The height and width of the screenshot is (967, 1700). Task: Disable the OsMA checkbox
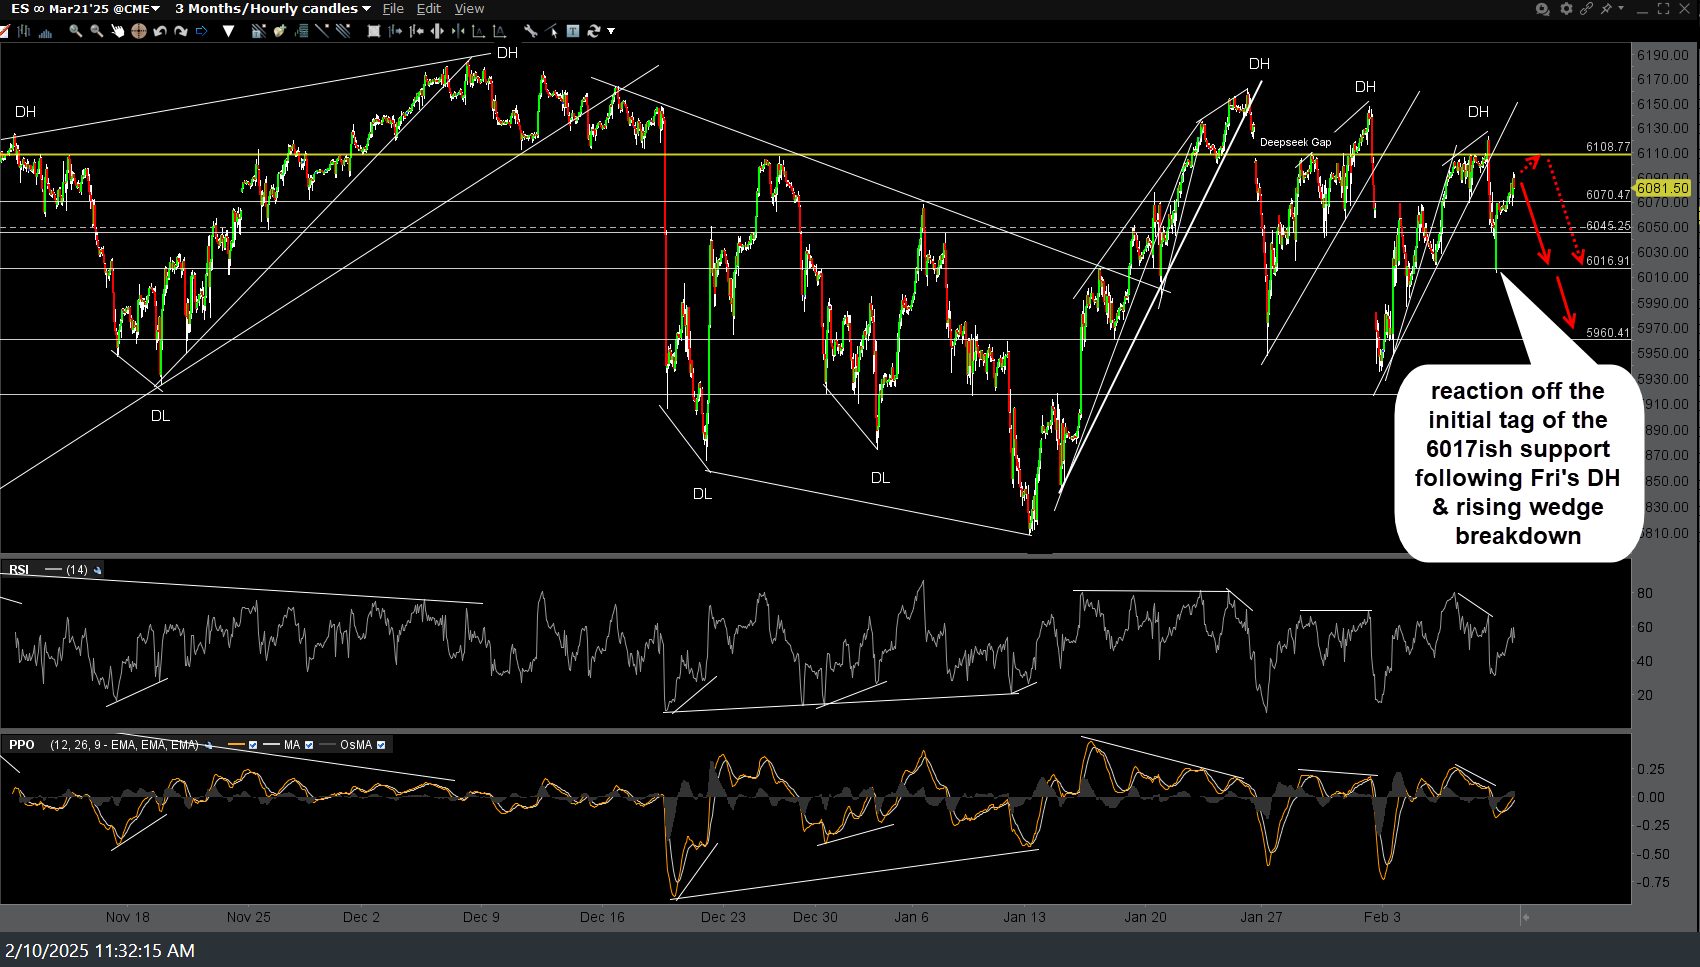tap(380, 744)
